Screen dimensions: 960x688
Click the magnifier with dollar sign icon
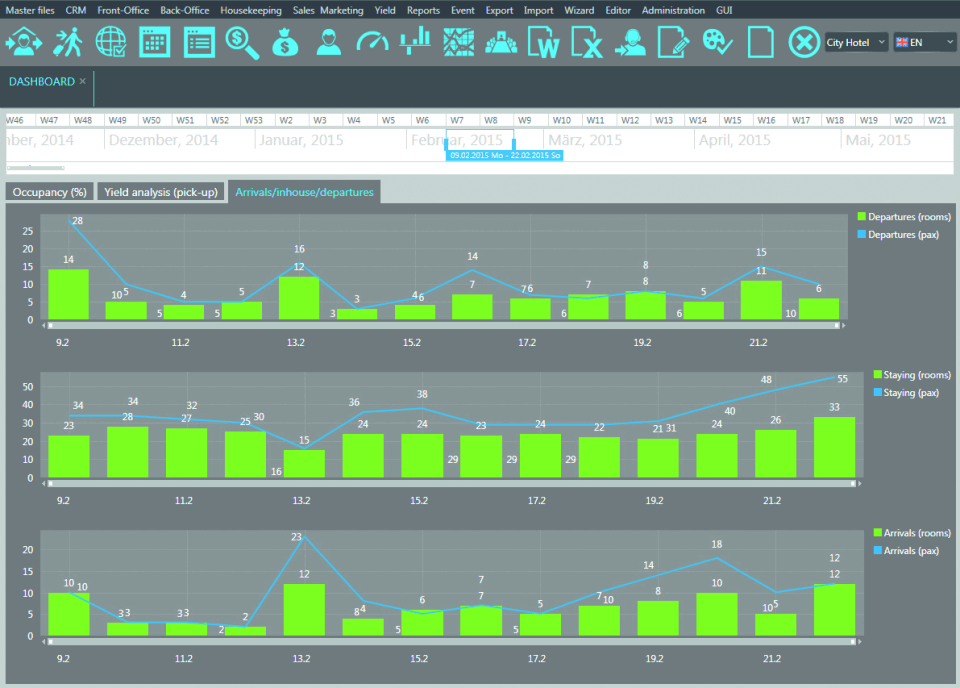click(x=241, y=42)
